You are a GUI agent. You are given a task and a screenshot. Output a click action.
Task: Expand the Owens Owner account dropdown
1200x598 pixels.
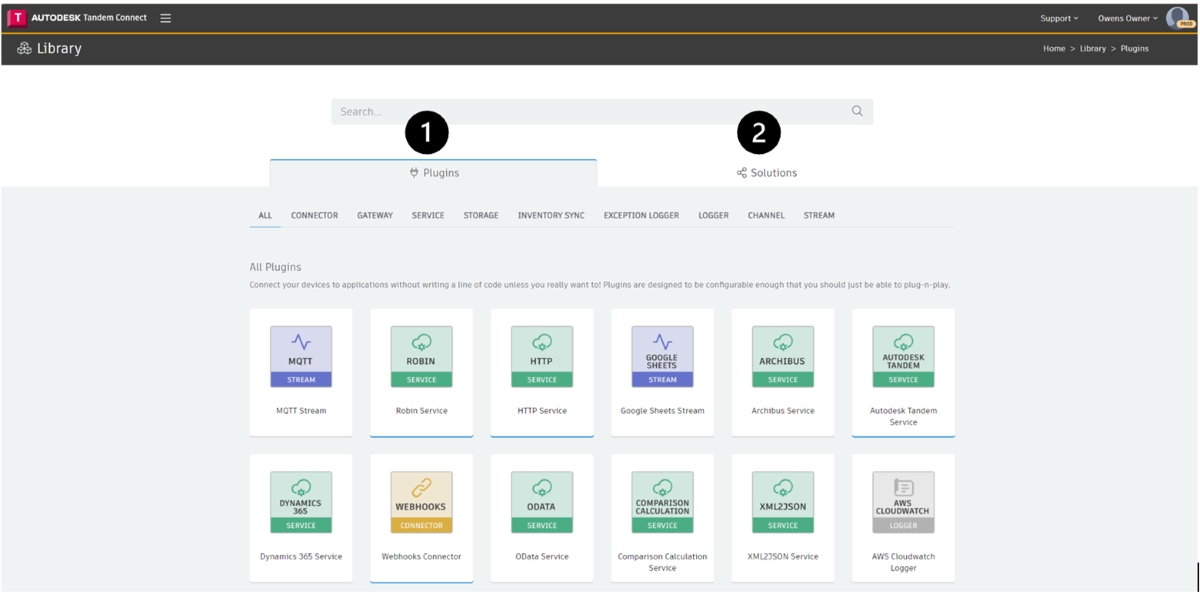pos(1128,18)
